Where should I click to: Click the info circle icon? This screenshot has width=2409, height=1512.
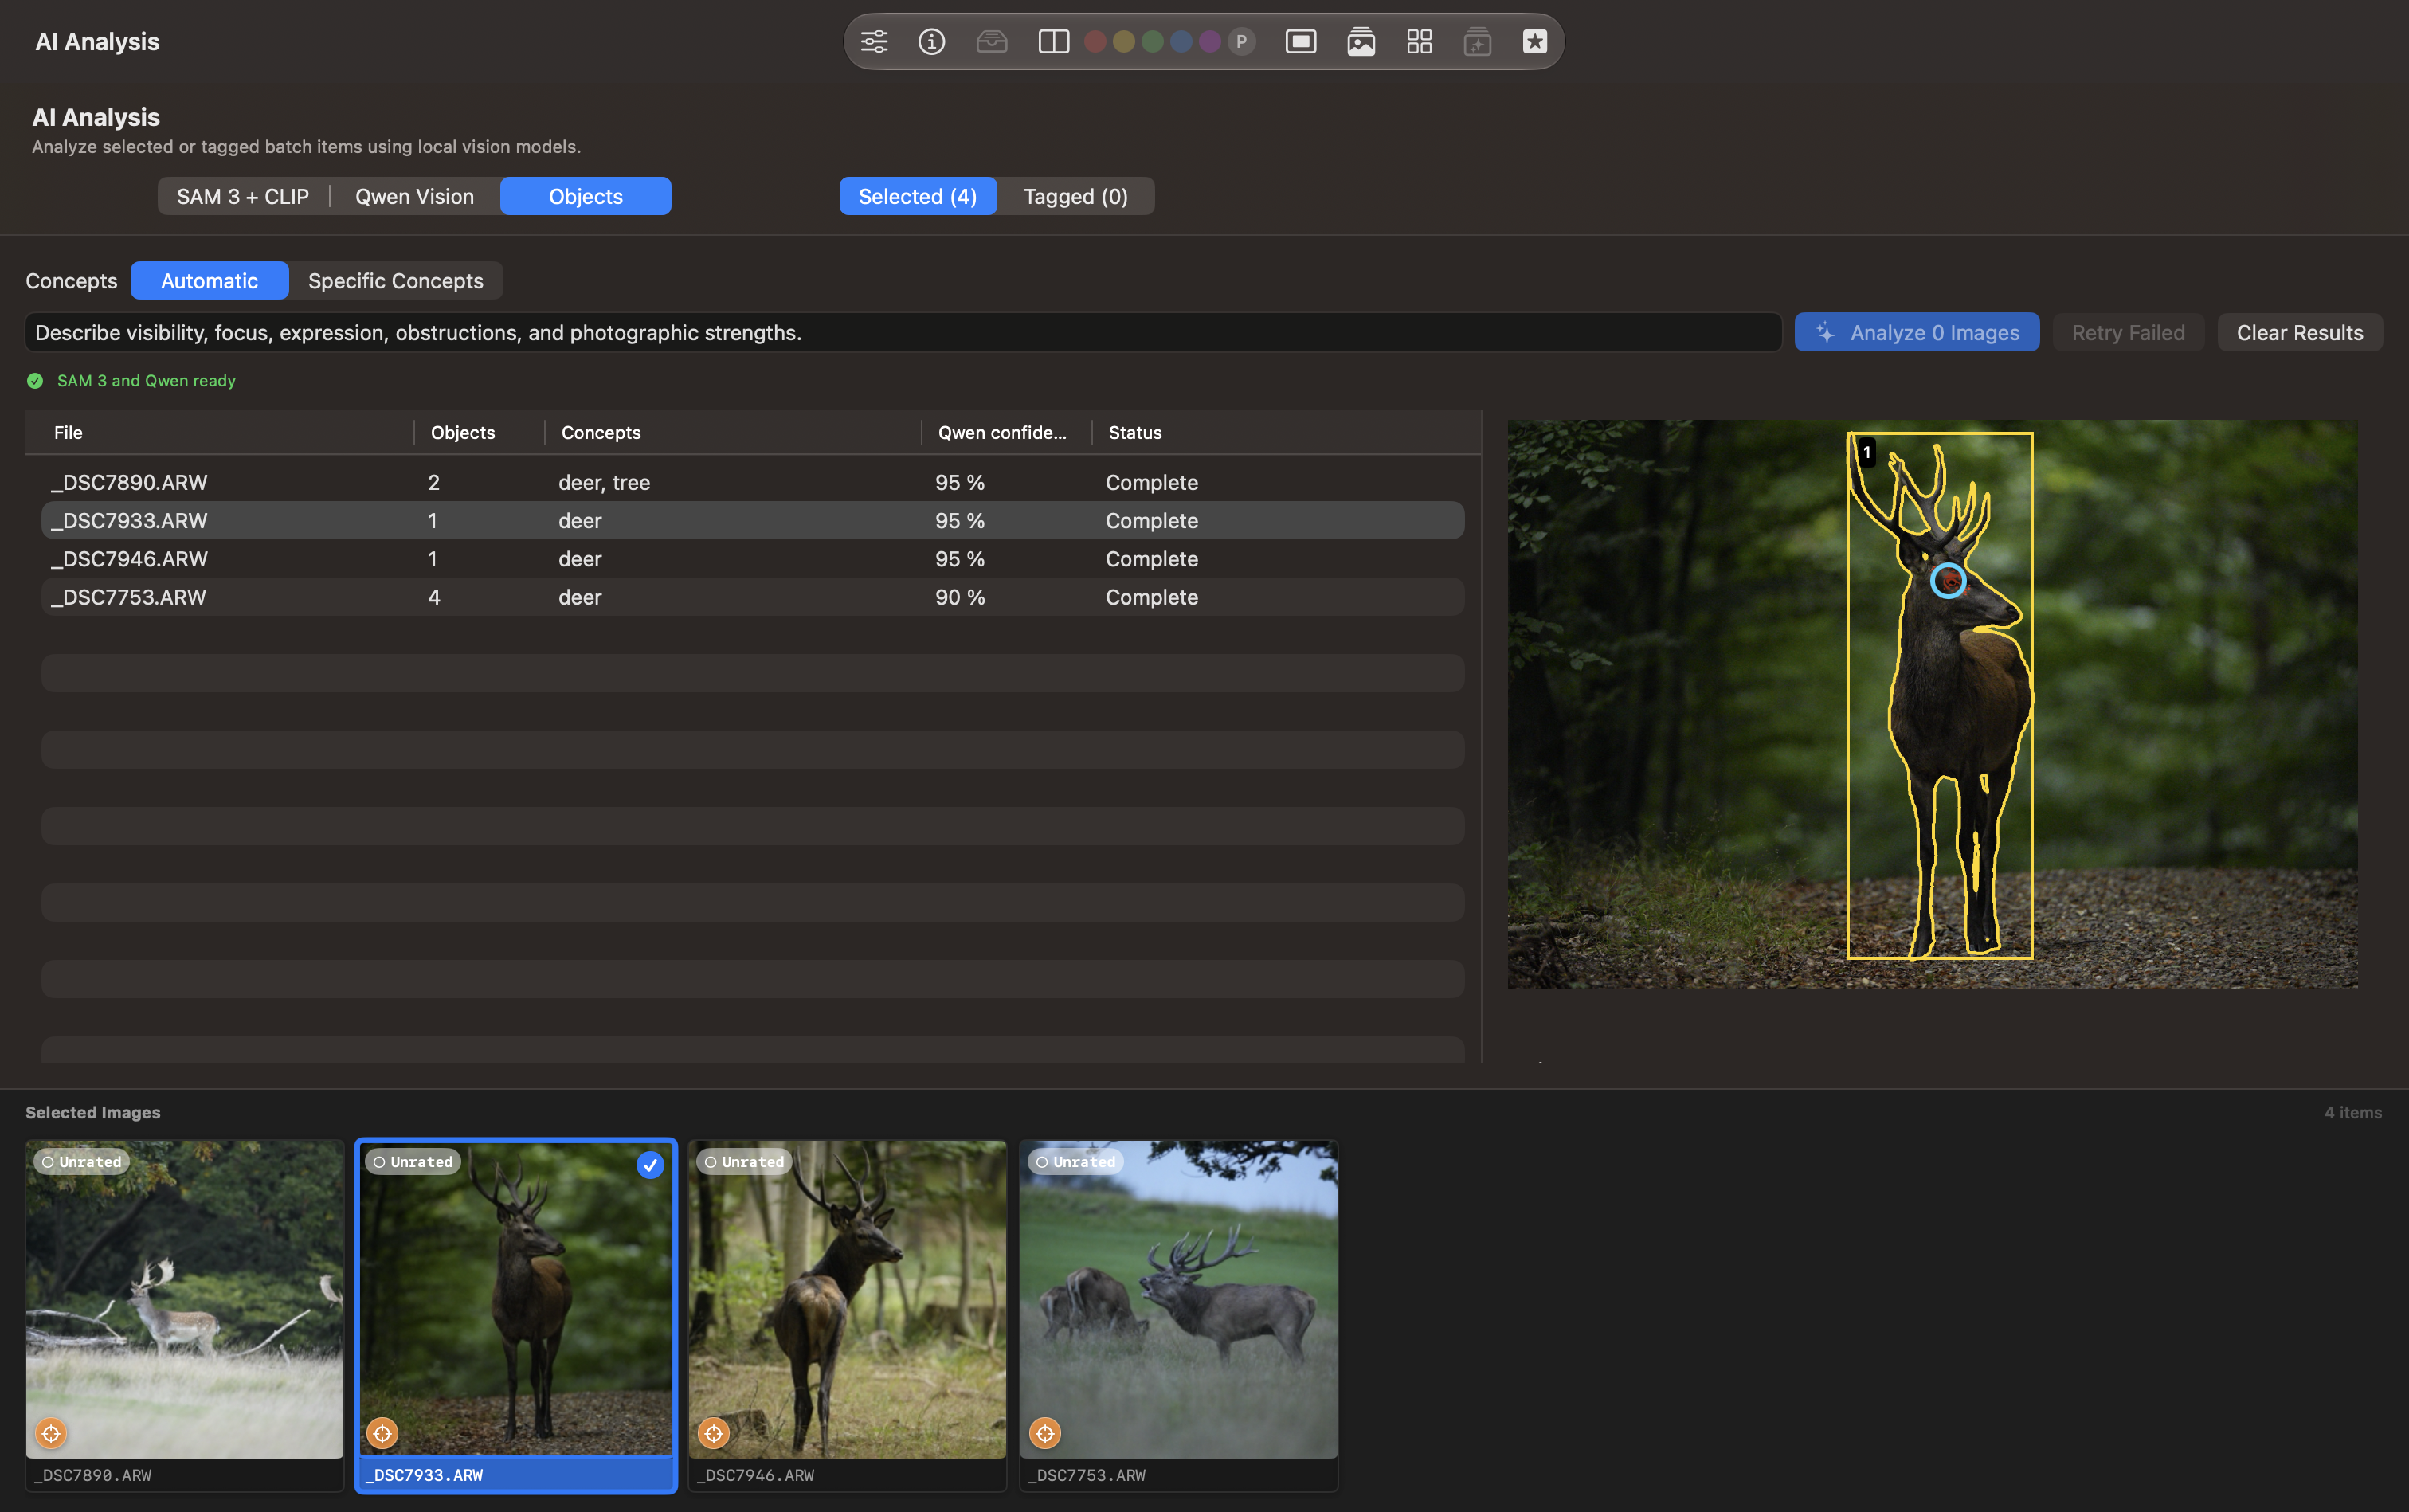click(931, 41)
